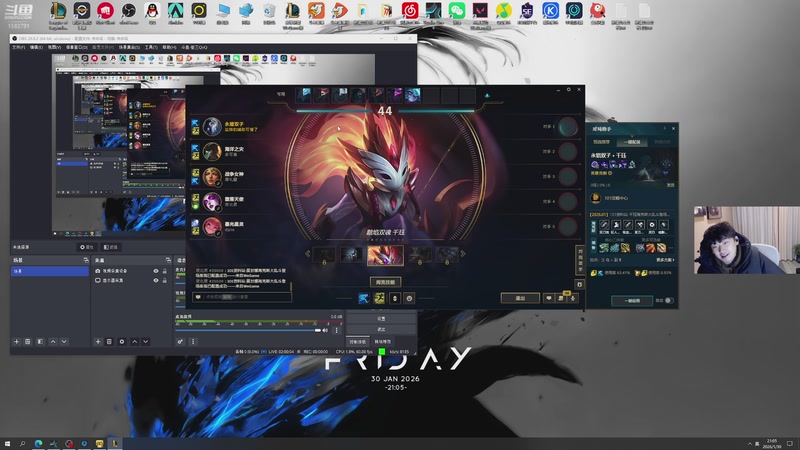Open the 文件(F) menu in OBS
Image resolution: width=800 pixels, height=450 pixels.
tap(18, 47)
